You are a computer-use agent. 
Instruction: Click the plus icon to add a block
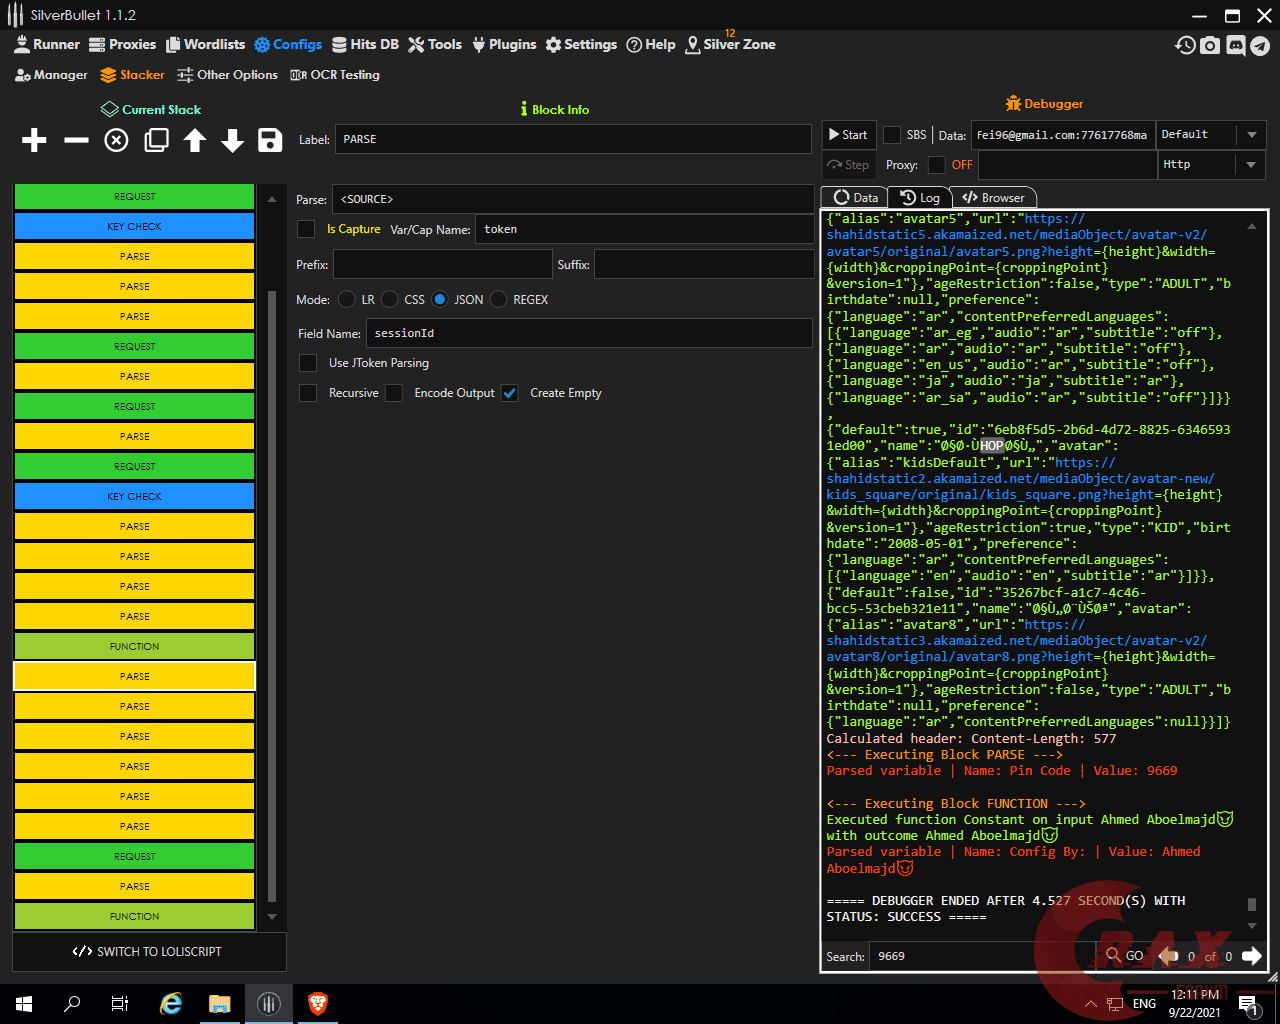pyautogui.click(x=34, y=140)
